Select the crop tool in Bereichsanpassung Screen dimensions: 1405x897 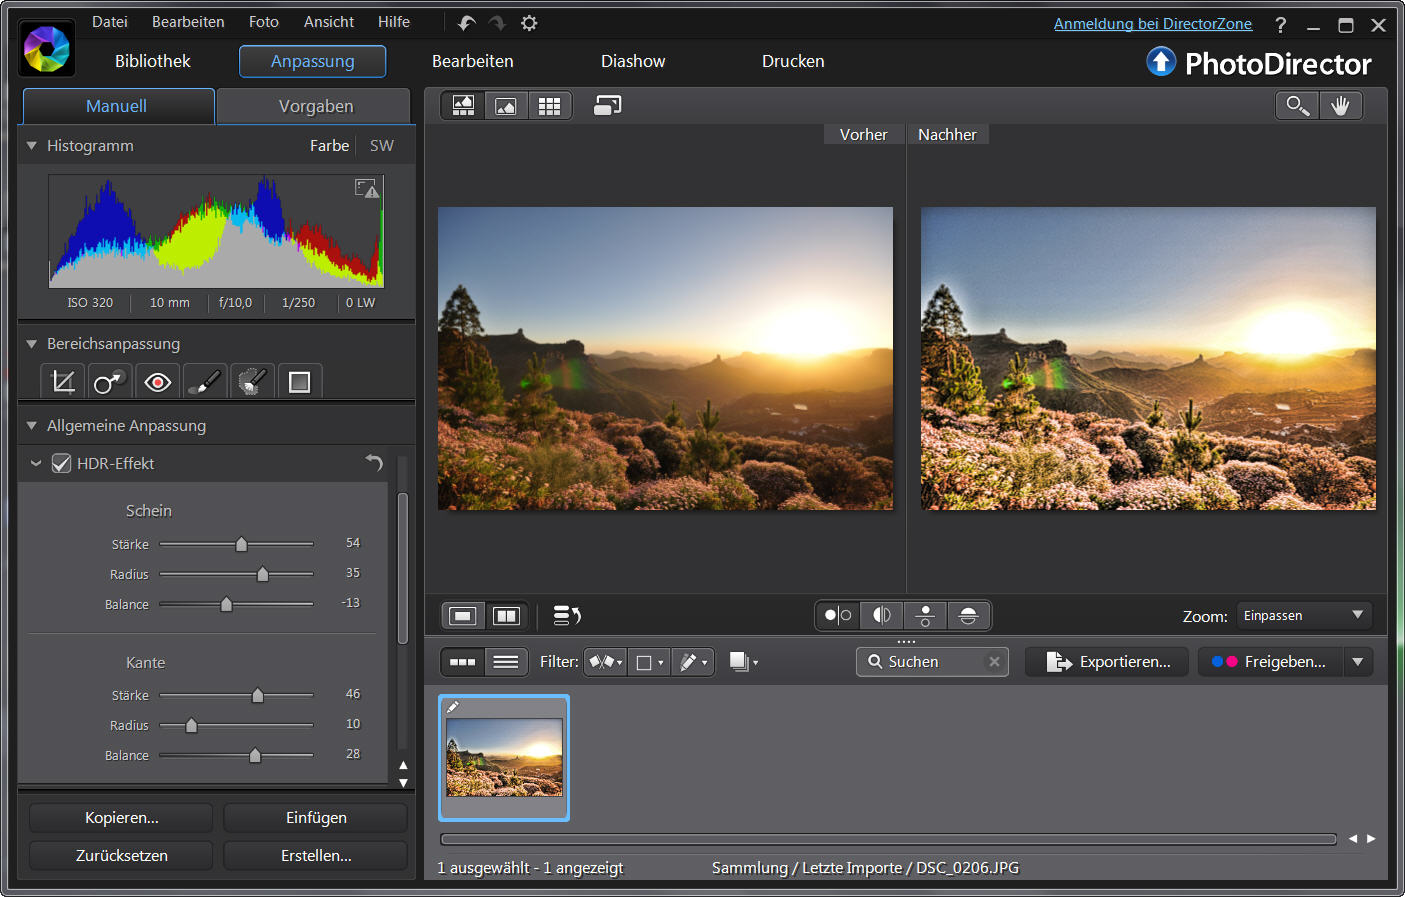coord(63,382)
